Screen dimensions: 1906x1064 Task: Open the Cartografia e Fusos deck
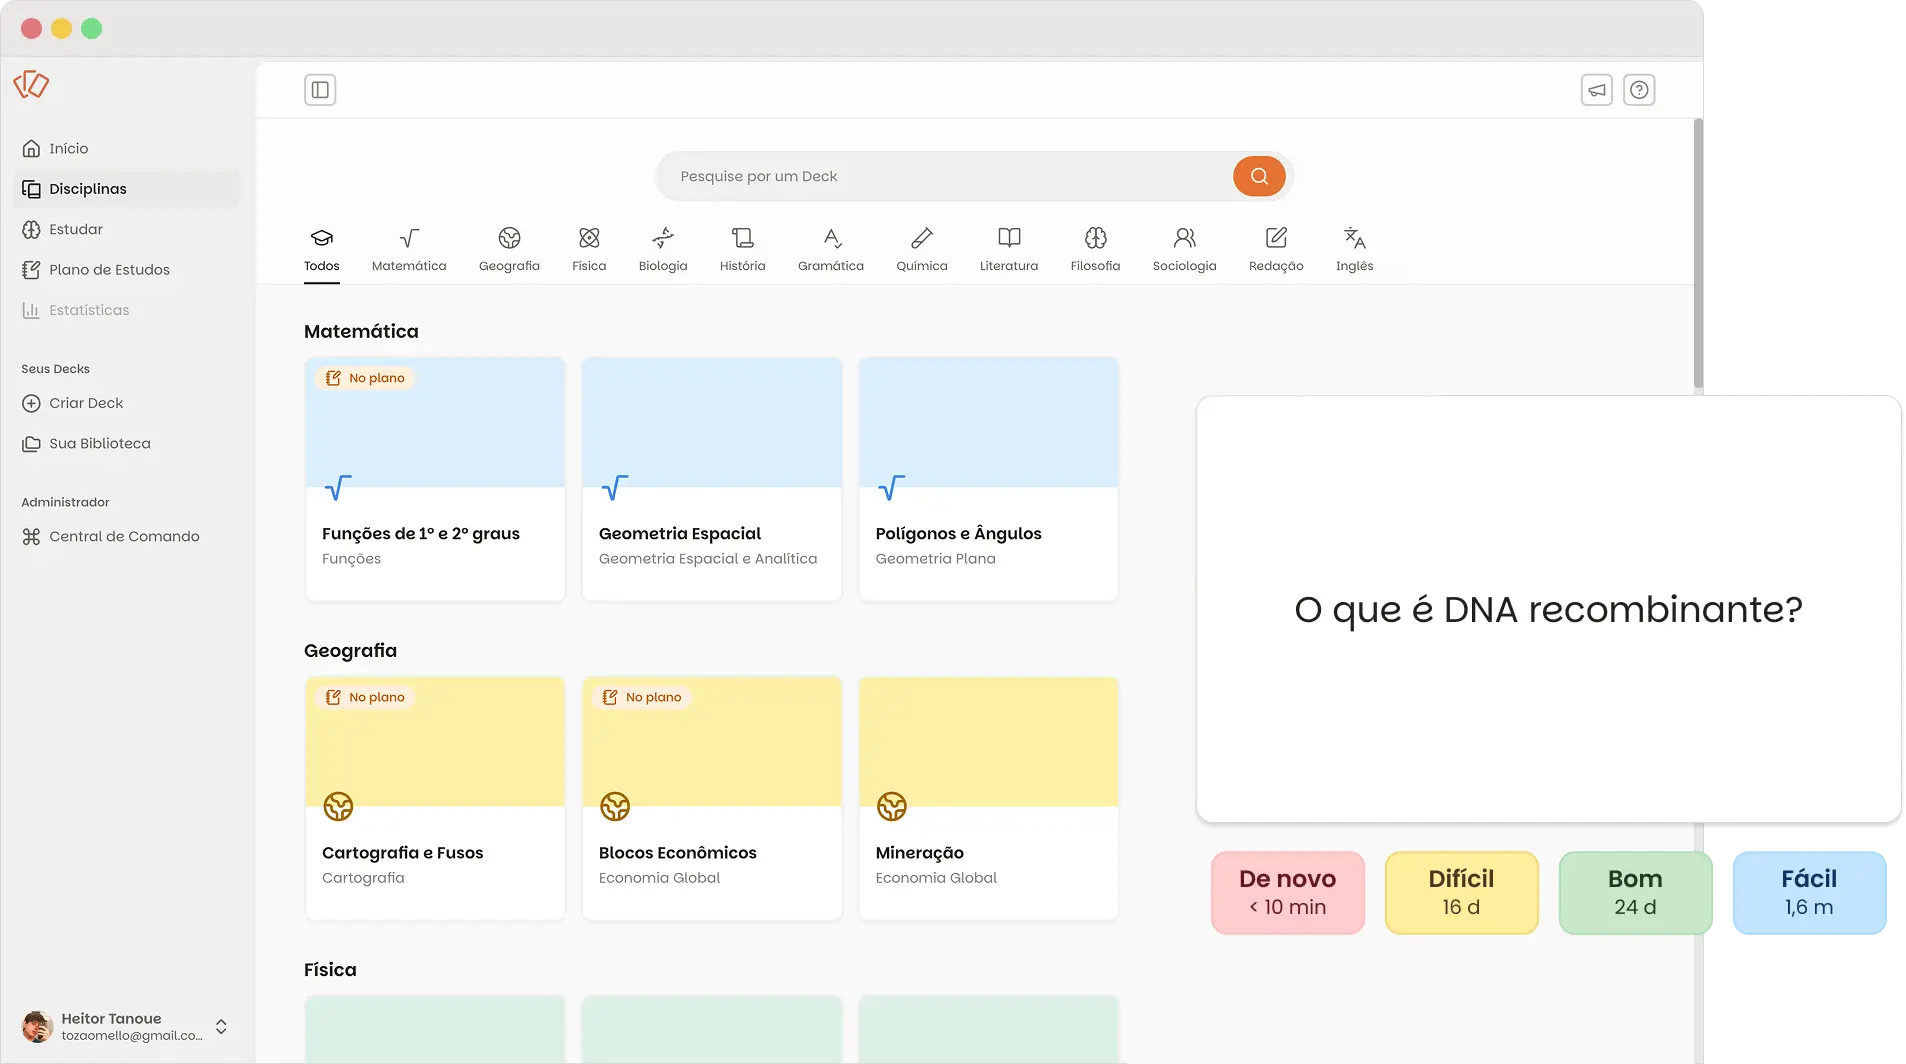pos(435,798)
